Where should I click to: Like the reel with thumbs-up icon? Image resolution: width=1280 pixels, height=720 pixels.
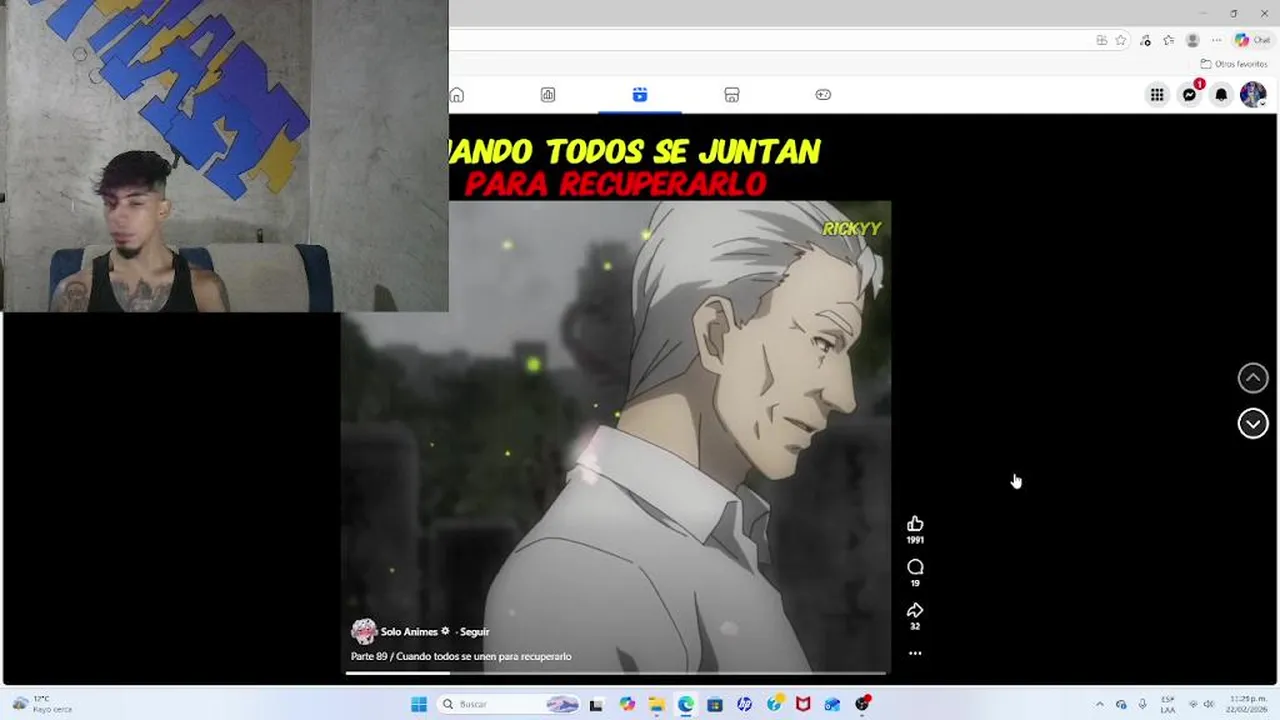click(x=915, y=524)
